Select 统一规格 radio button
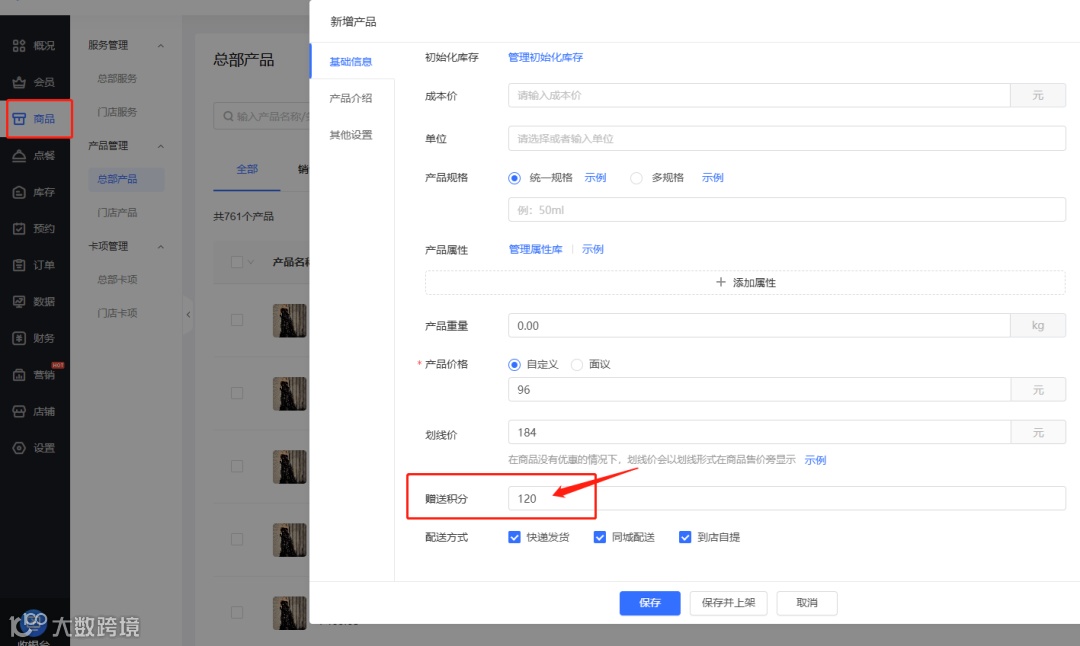Viewport: 1080px width, 646px height. [514, 178]
